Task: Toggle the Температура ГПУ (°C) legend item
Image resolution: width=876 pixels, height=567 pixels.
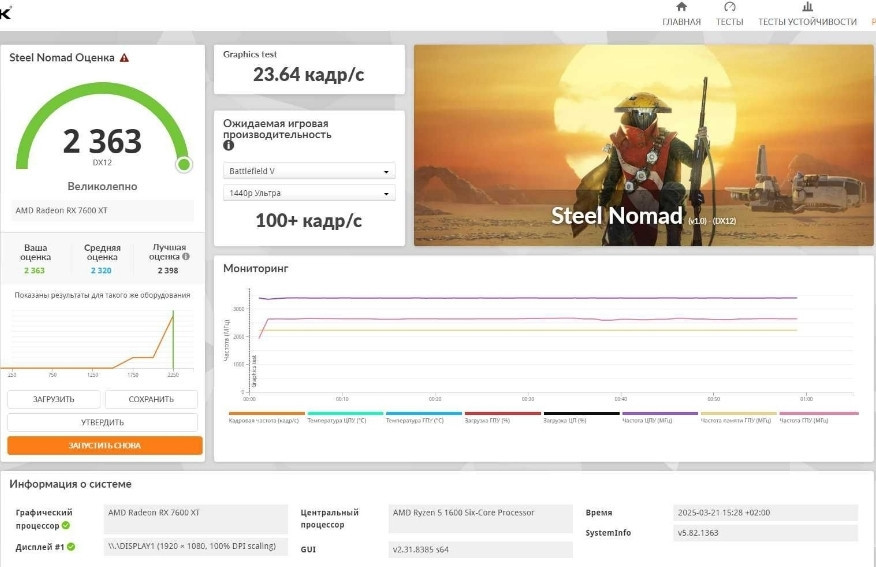Action: coord(423,417)
